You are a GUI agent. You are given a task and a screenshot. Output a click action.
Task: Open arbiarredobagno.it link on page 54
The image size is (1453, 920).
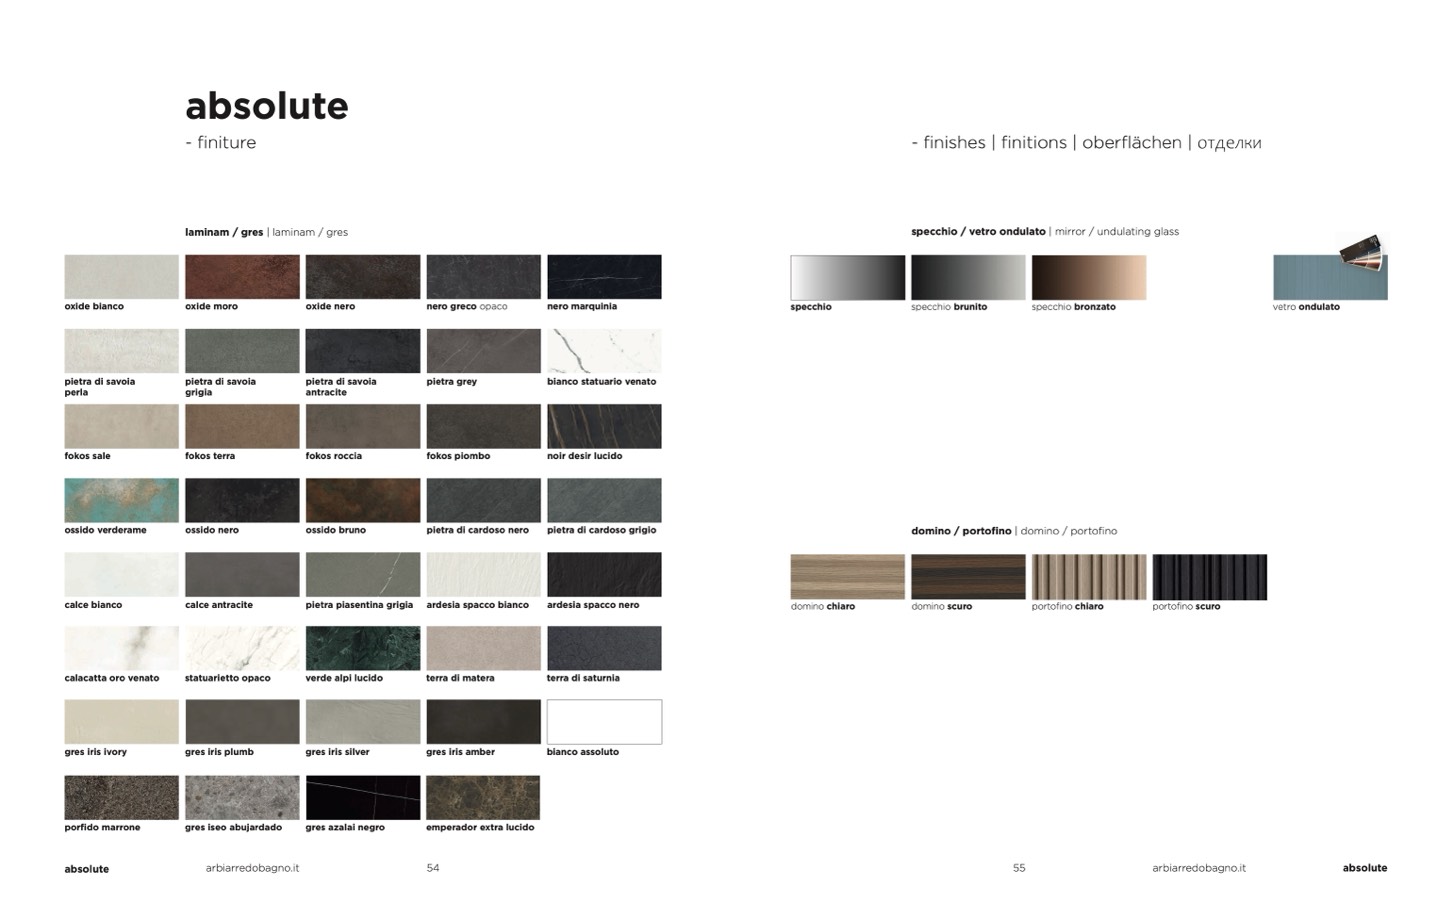252,868
